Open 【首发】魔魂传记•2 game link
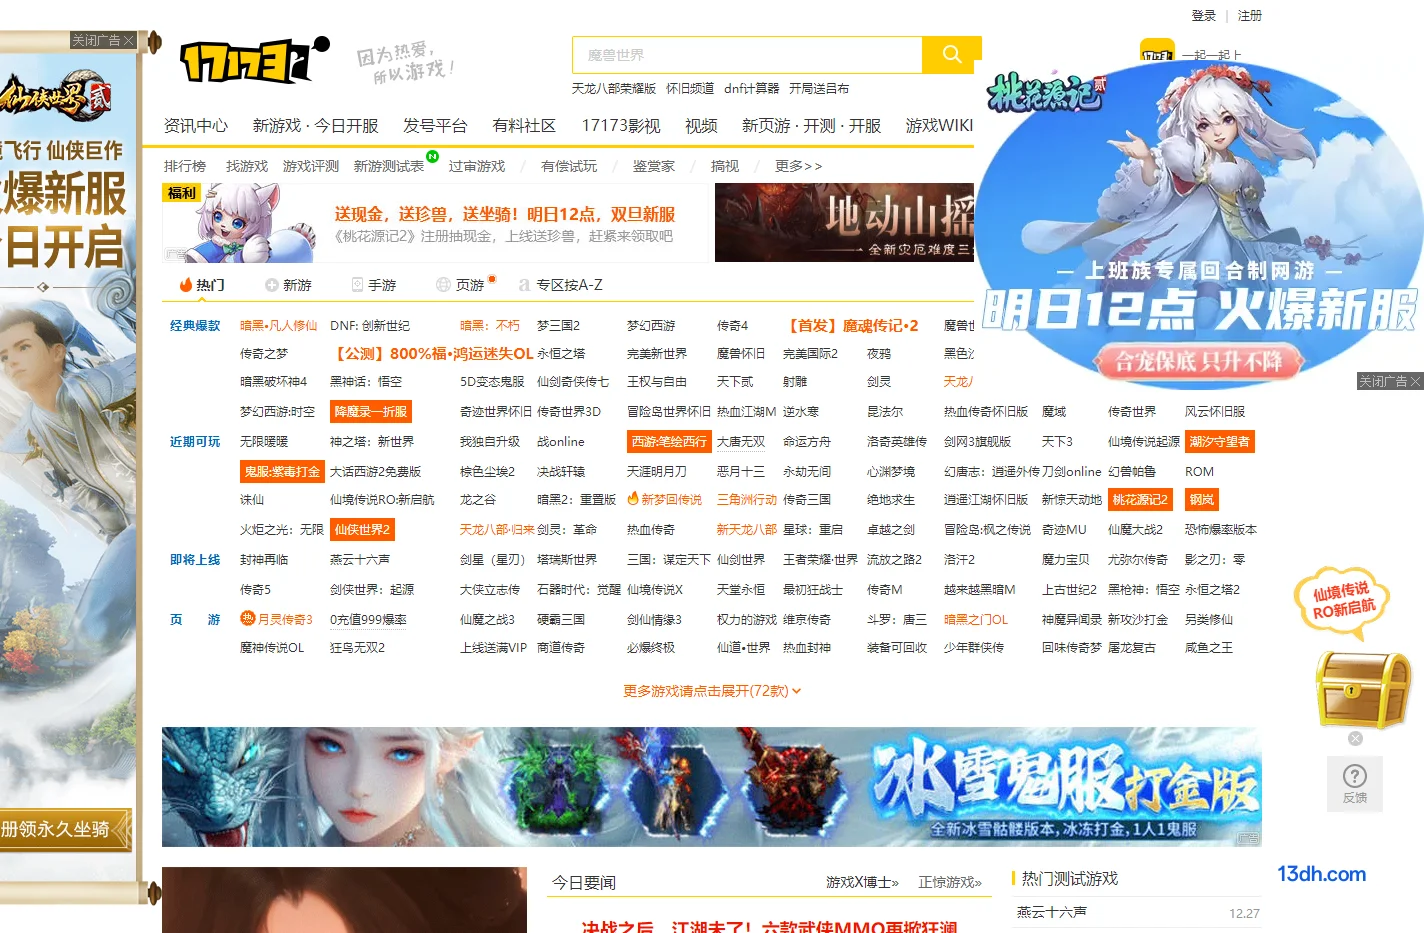Viewport: 1424px width, 933px height. pos(851,326)
